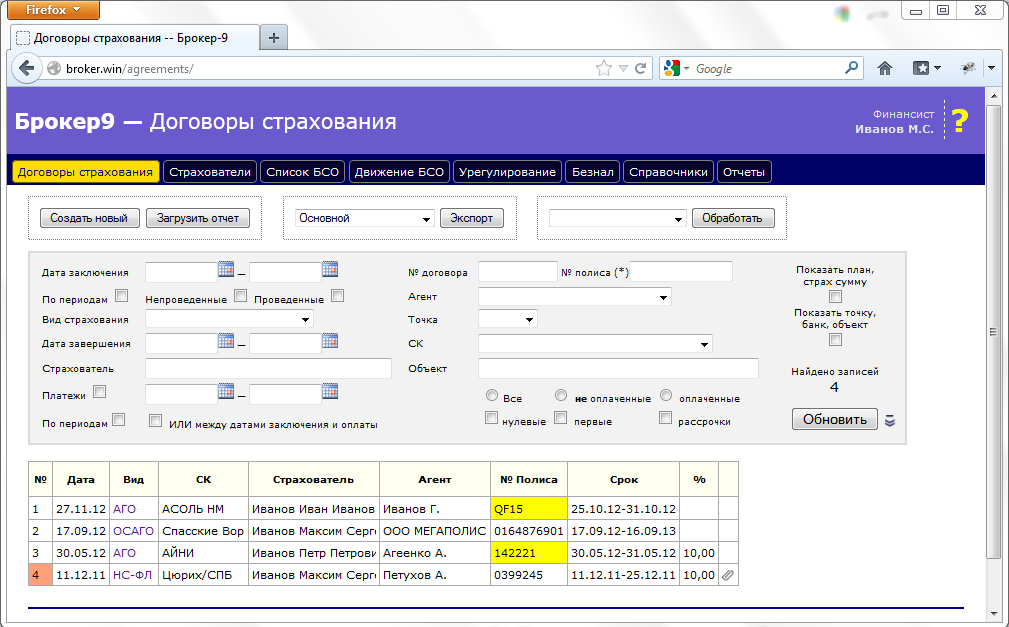Bookmark this page with the star icon
The width and height of the screenshot is (1009, 627).
click(604, 68)
